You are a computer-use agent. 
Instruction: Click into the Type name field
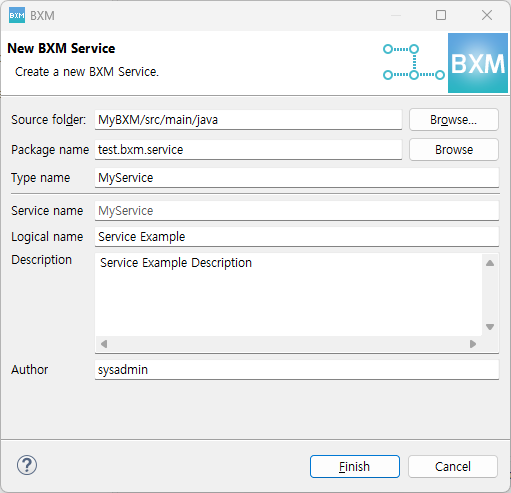click(297, 178)
